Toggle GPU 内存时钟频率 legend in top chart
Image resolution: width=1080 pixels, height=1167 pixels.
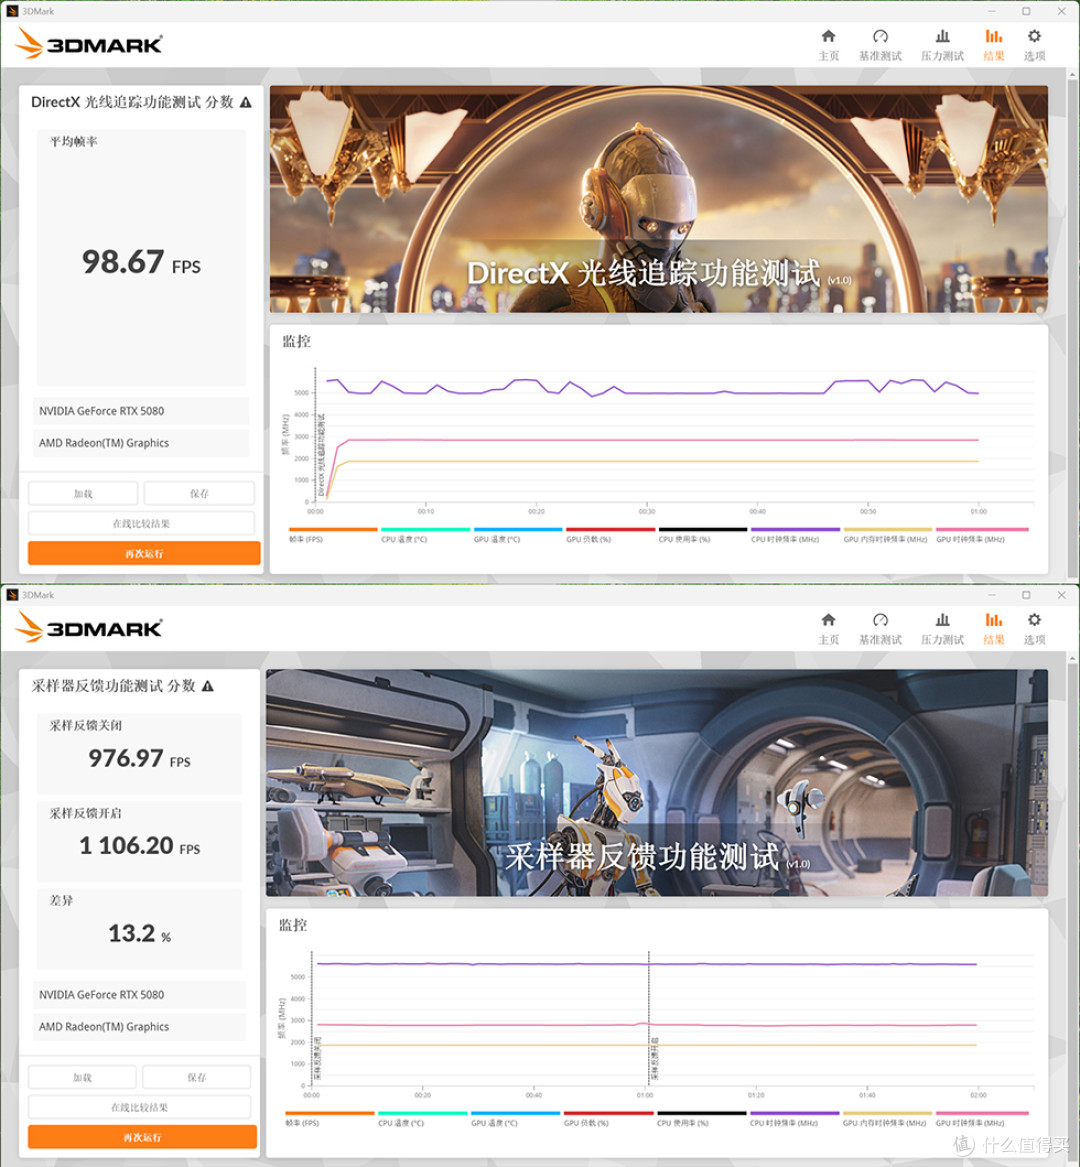pos(886,535)
